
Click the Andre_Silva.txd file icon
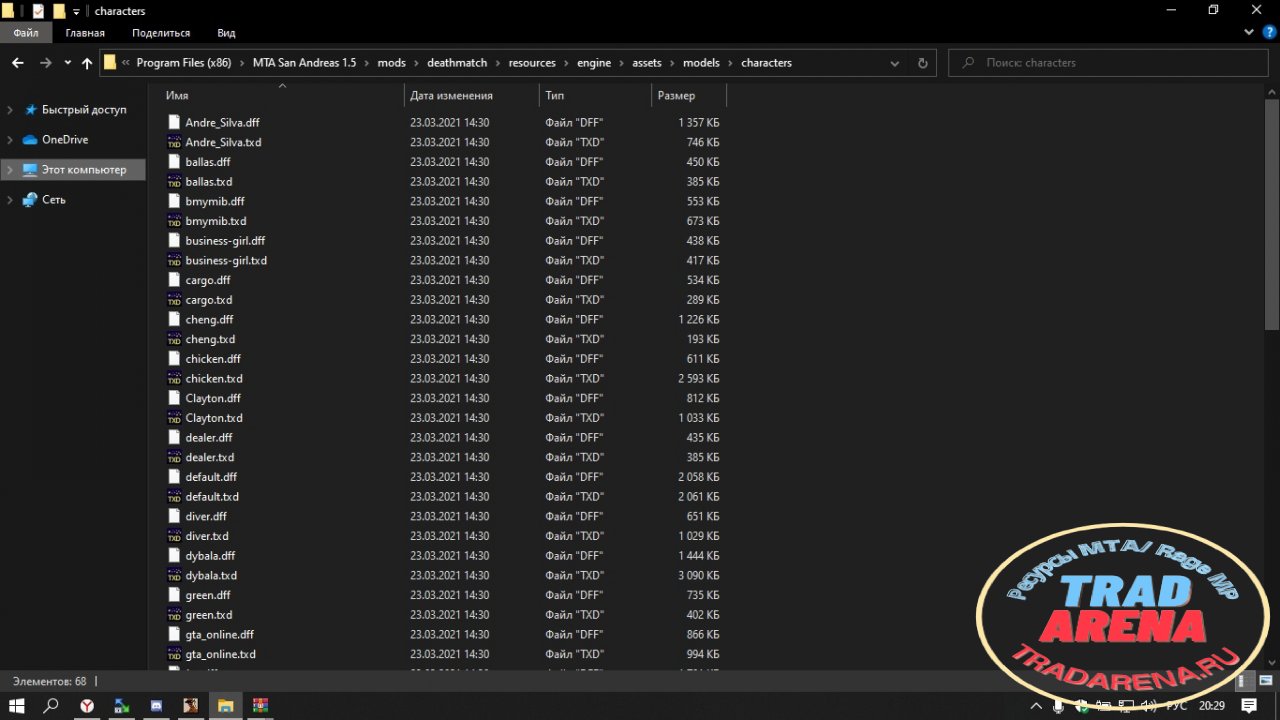point(174,142)
